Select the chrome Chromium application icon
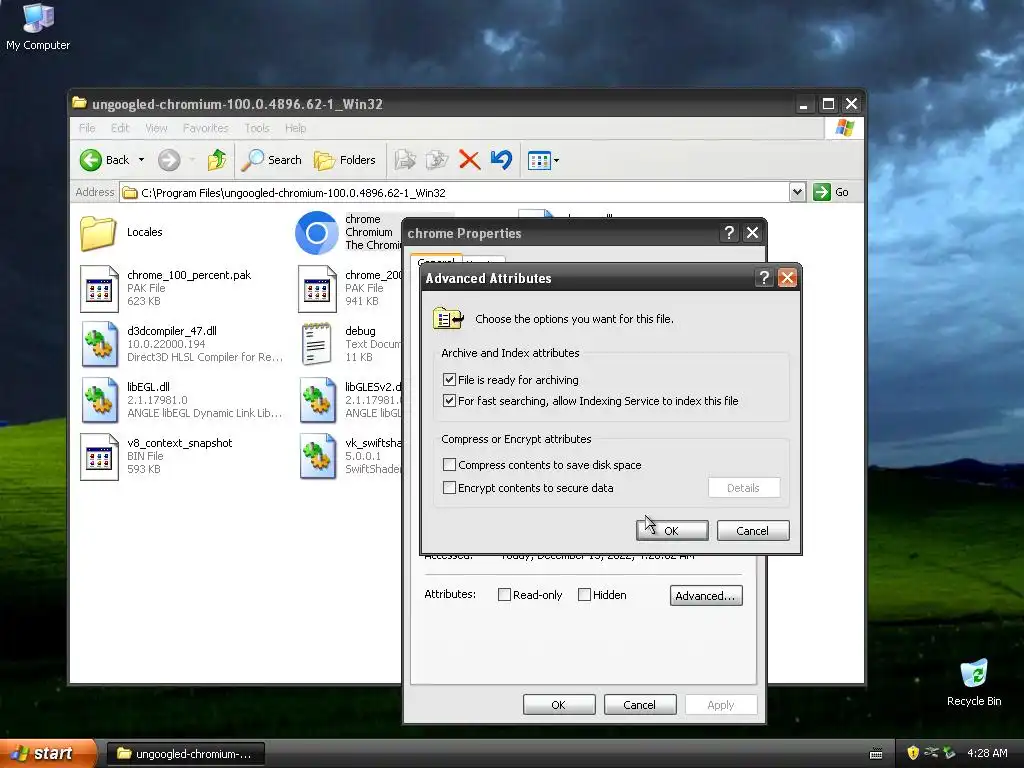The image size is (1024, 768). (317, 232)
